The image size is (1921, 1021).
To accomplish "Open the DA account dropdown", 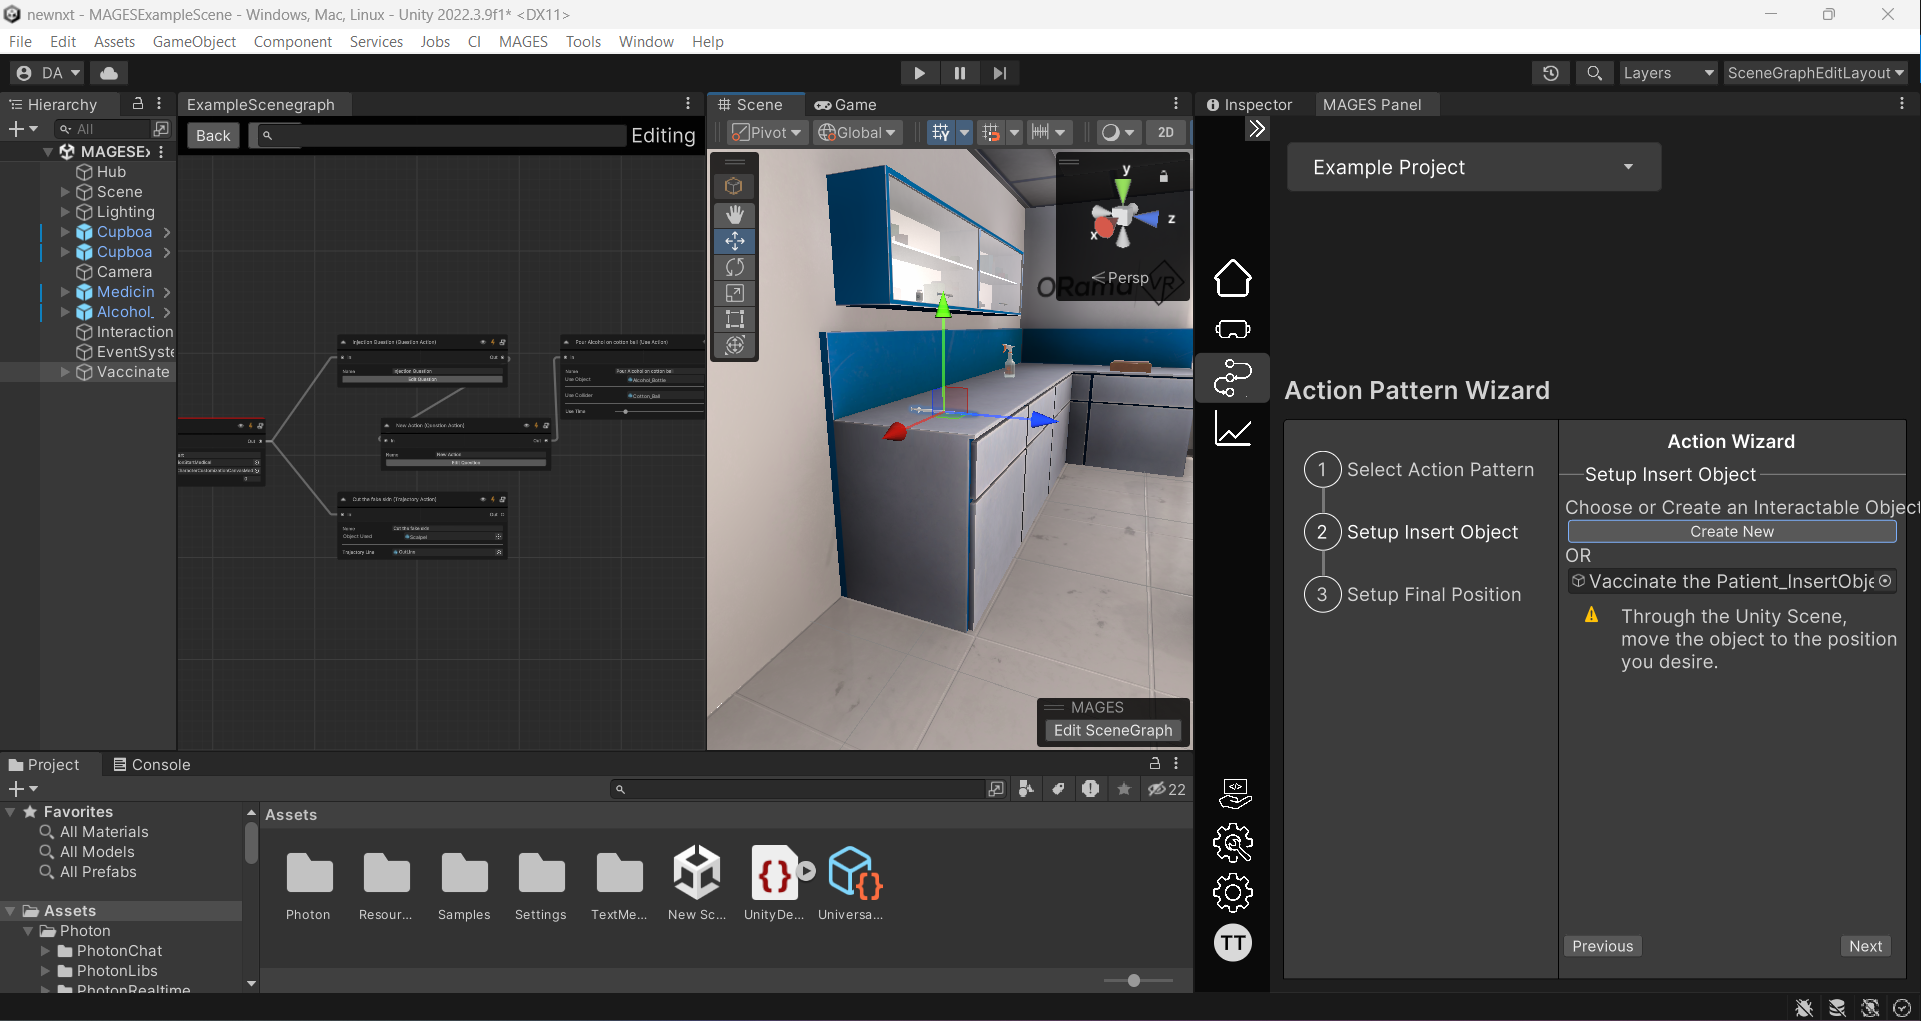I will (48, 73).
